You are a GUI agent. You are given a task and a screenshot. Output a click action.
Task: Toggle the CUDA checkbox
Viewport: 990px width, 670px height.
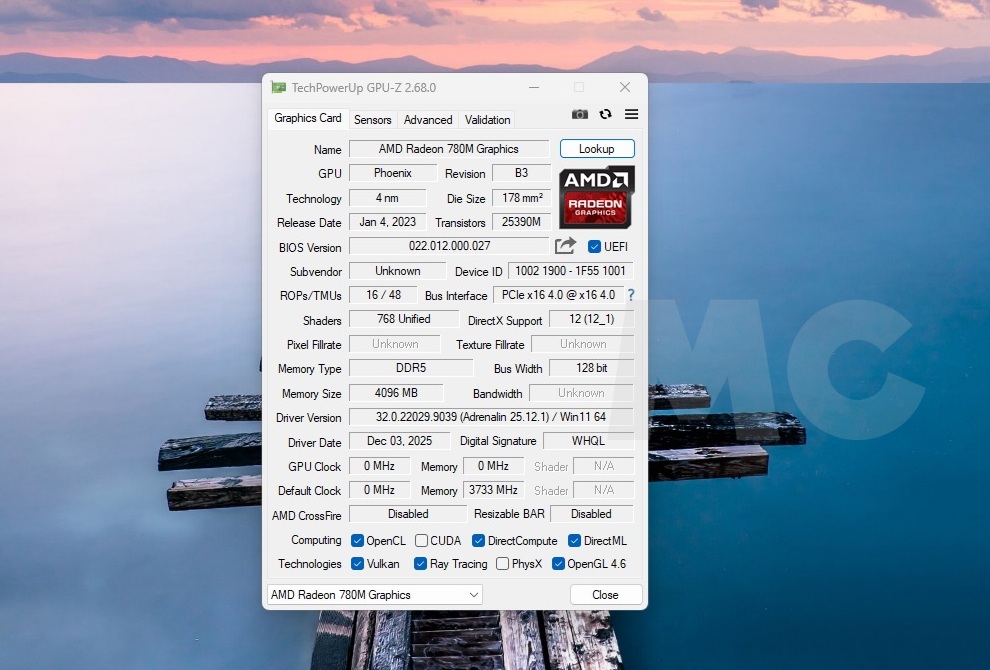(422, 541)
